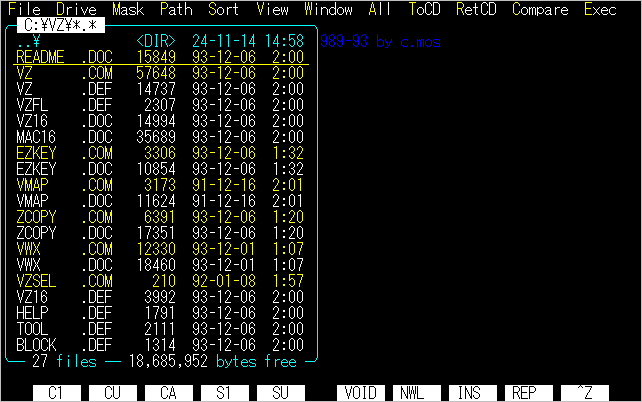Select the RetCD menu item
Viewport: 642px width, 402px height.
[x=476, y=9]
